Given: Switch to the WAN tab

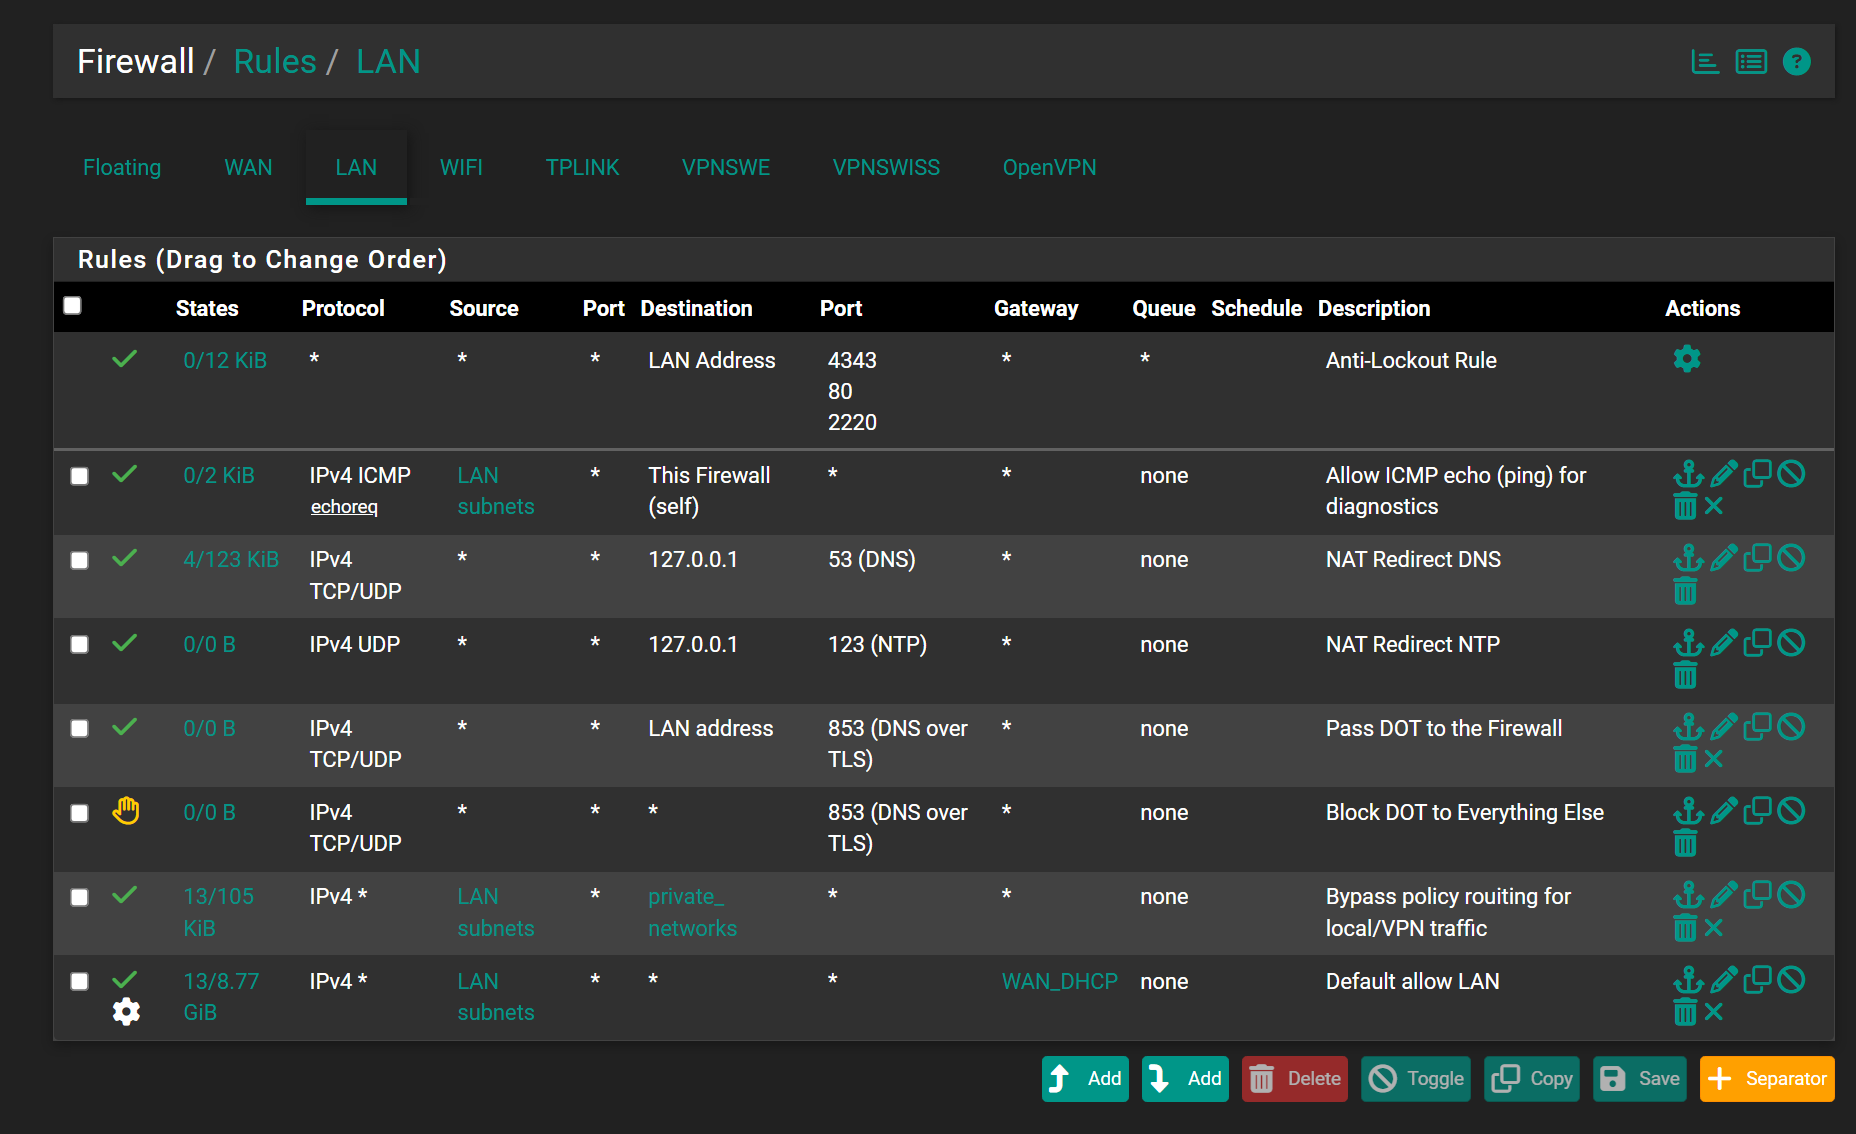Looking at the screenshot, I should (x=248, y=167).
